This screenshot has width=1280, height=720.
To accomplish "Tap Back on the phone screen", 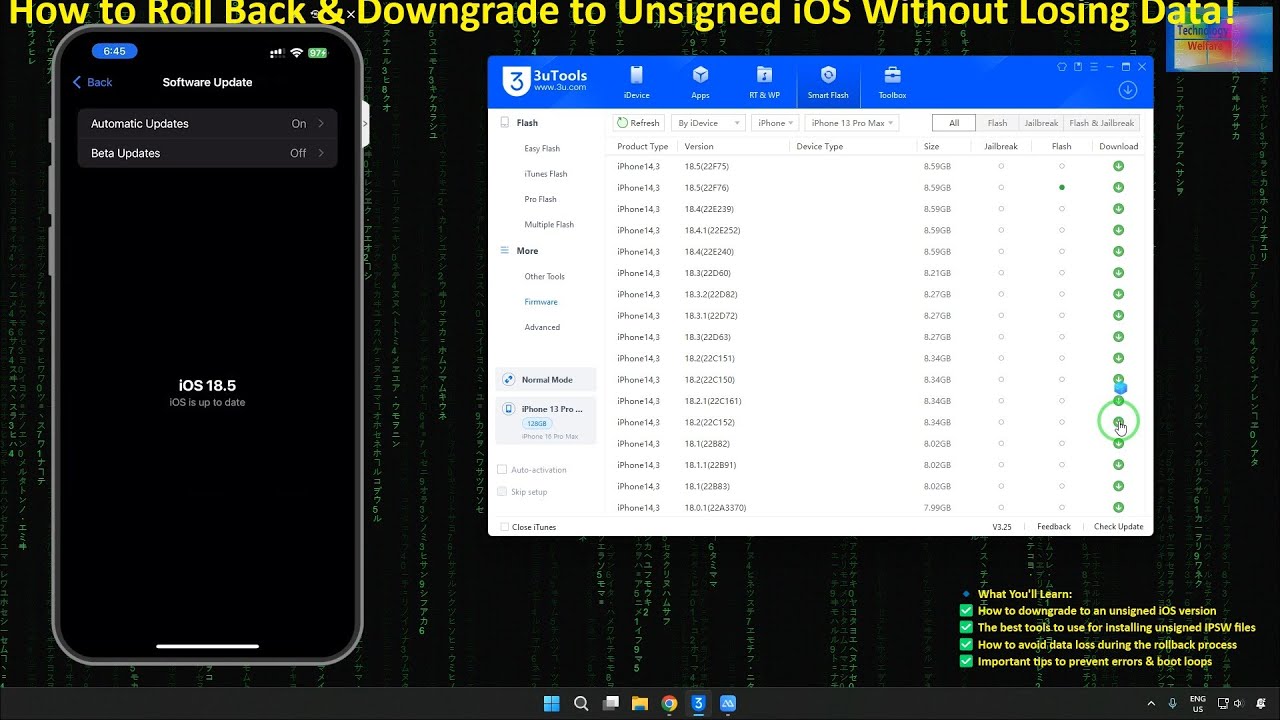I will pyautogui.click(x=92, y=82).
